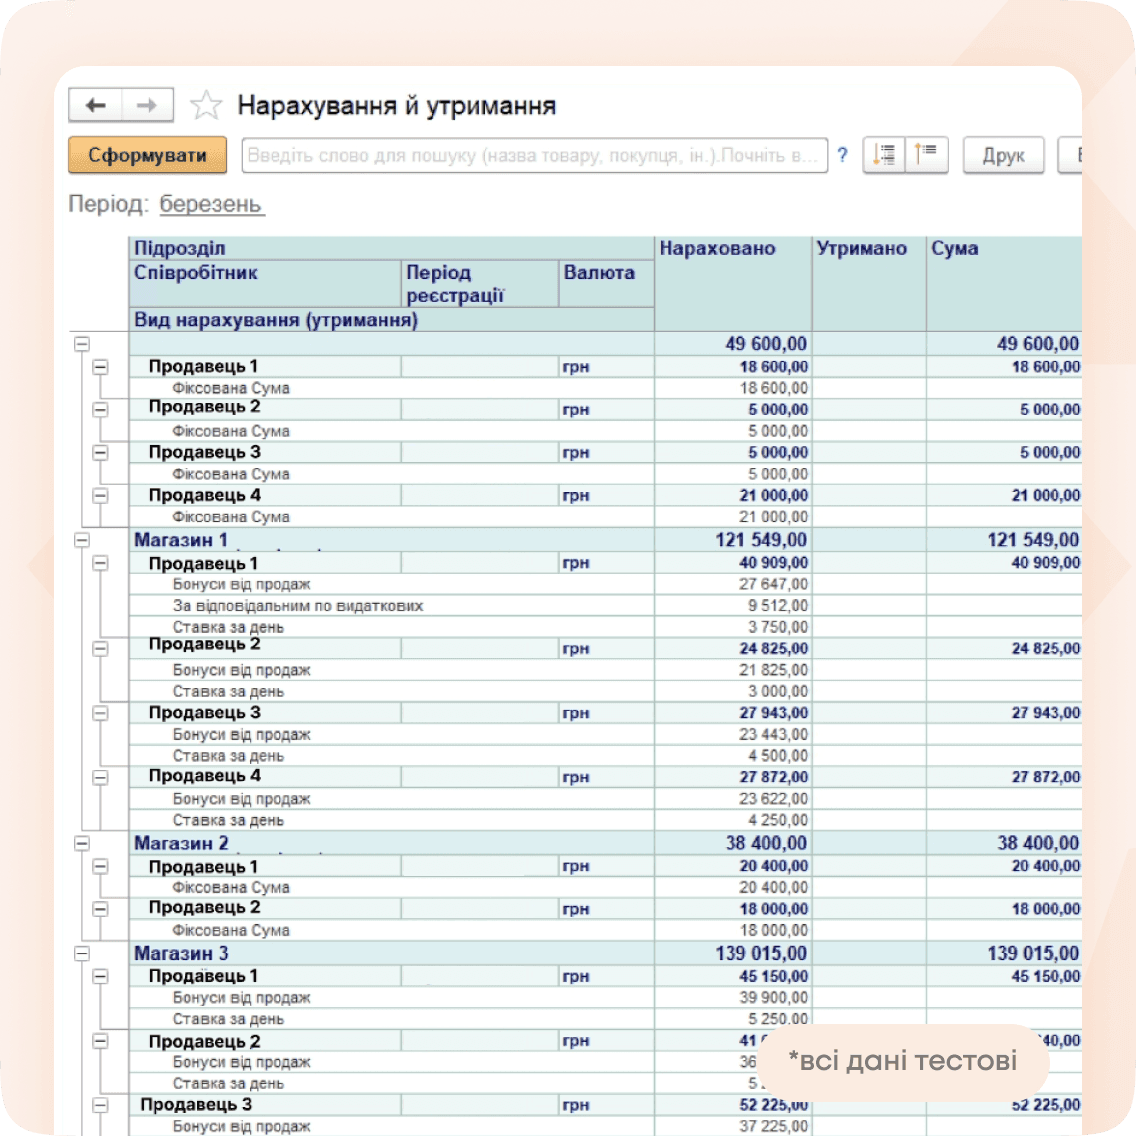
Task: Collapse Продавець 1 in the 40 909,00 row
Action: 101,563
